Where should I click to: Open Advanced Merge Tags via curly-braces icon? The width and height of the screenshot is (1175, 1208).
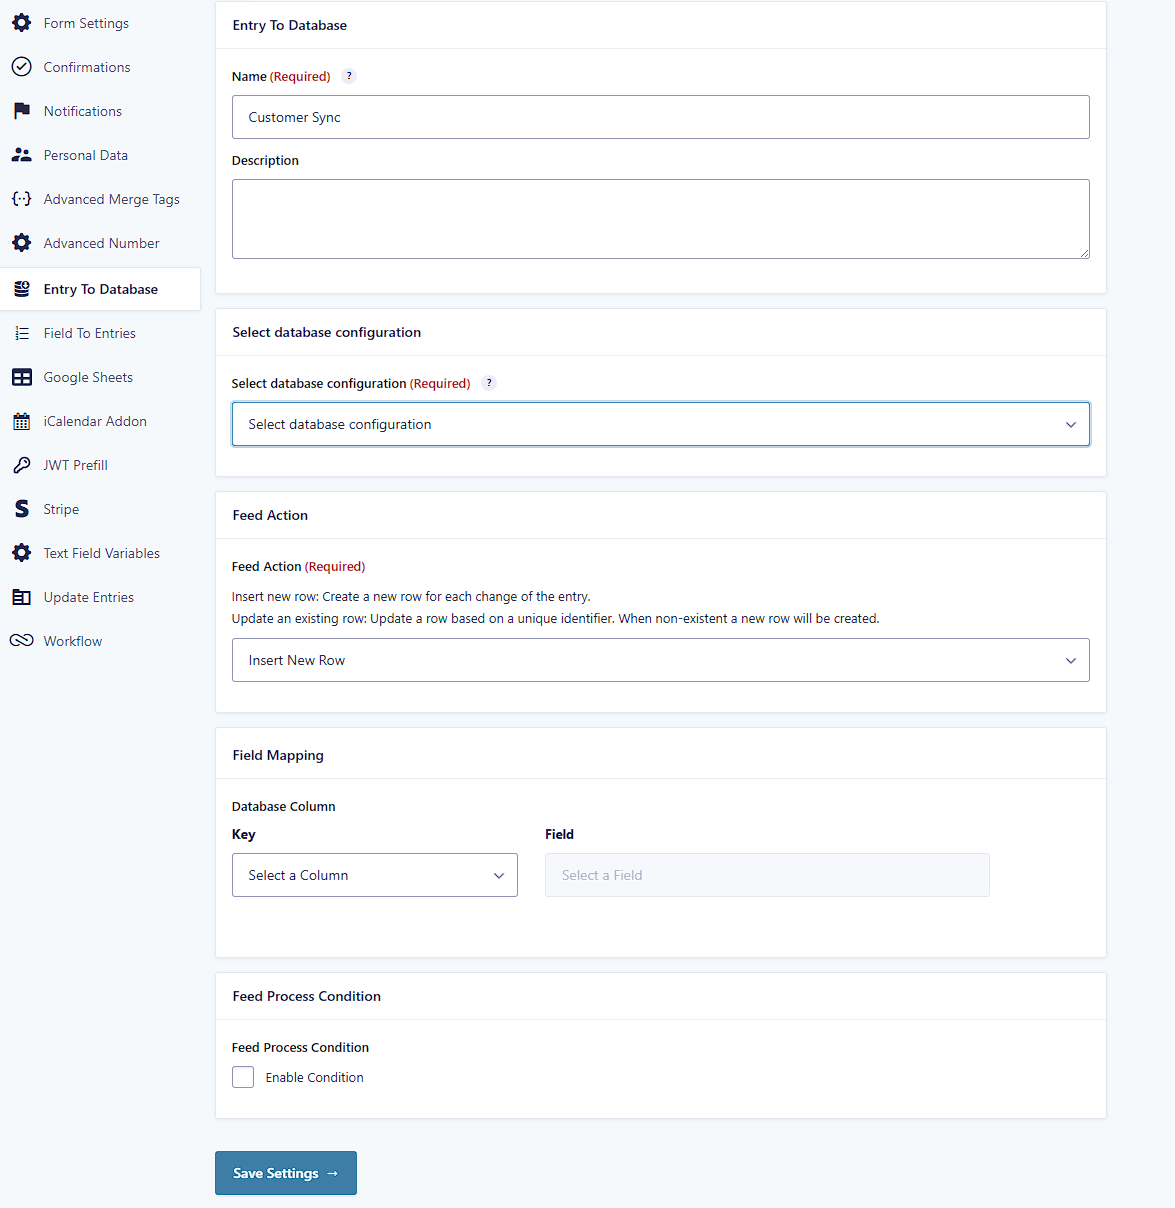(21, 198)
